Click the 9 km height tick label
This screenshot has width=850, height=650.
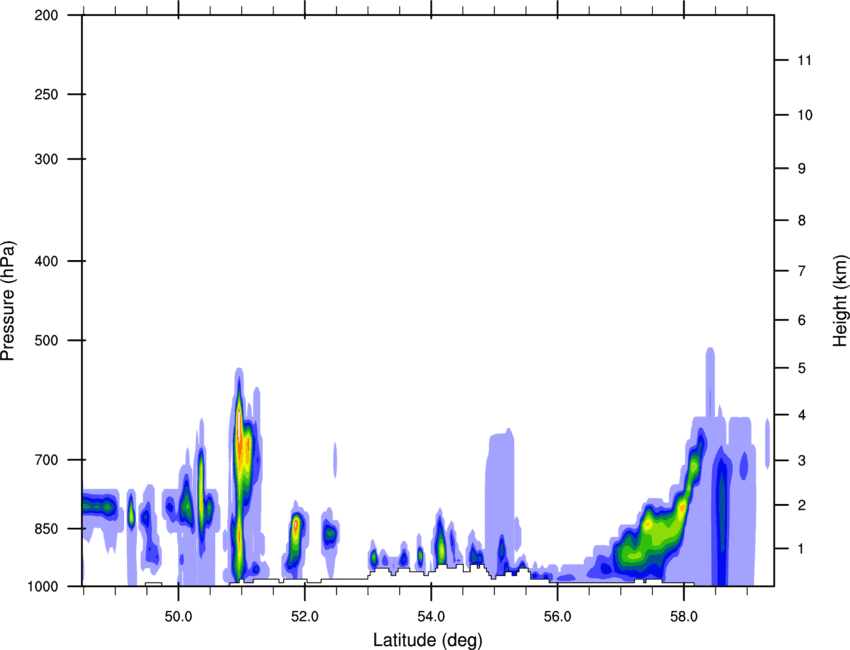(802, 169)
